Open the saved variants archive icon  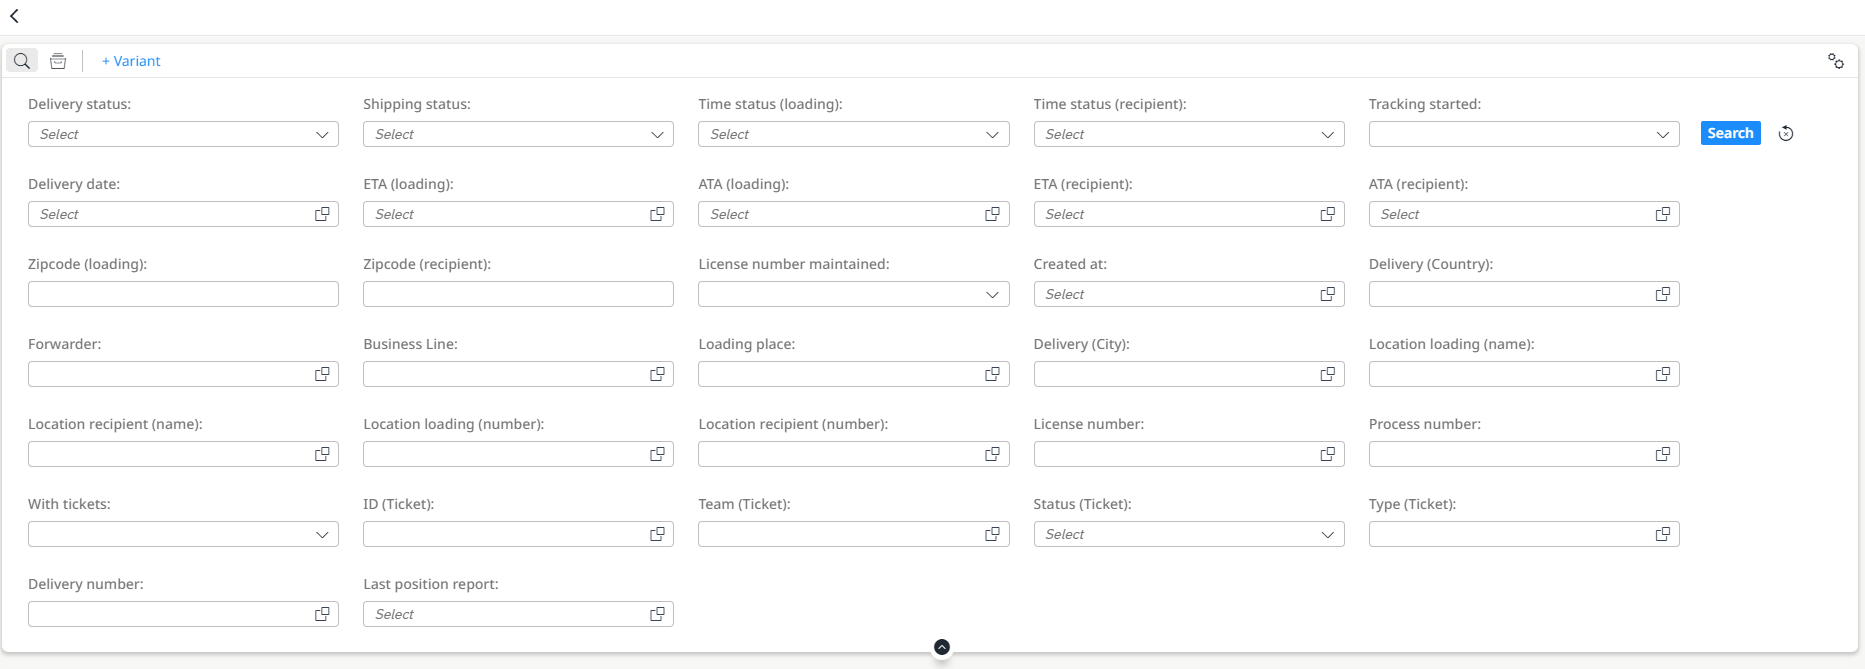58,61
